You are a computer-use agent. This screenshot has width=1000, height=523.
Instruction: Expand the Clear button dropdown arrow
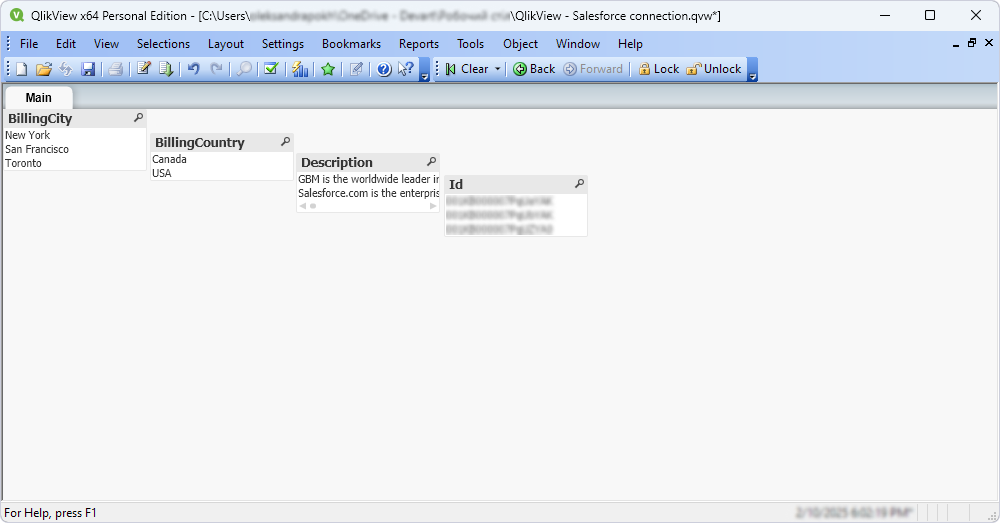point(497,69)
